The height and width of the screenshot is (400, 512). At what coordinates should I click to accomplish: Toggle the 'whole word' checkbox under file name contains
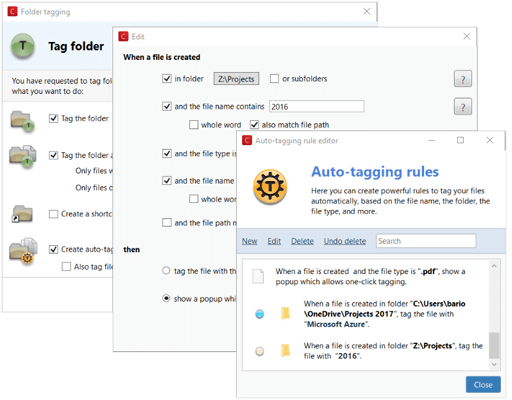click(x=194, y=125)
